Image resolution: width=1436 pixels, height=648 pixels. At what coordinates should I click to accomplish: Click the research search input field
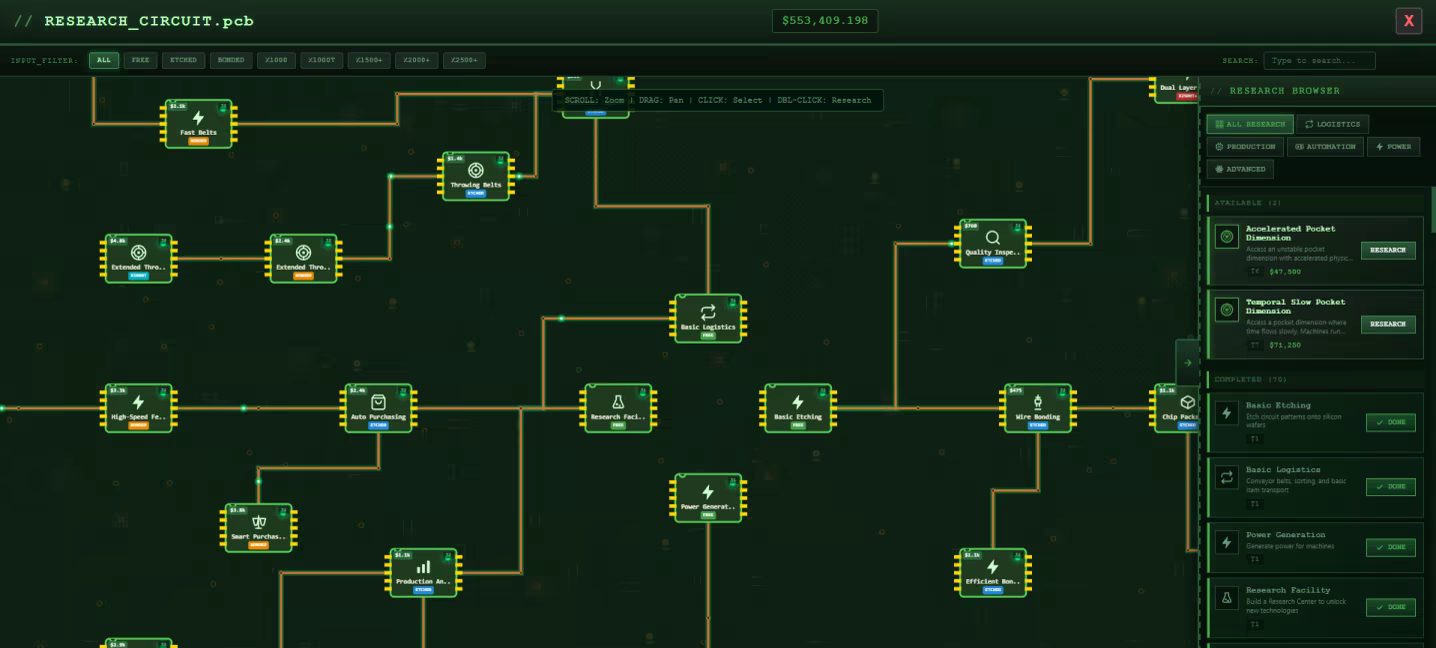1319,61
